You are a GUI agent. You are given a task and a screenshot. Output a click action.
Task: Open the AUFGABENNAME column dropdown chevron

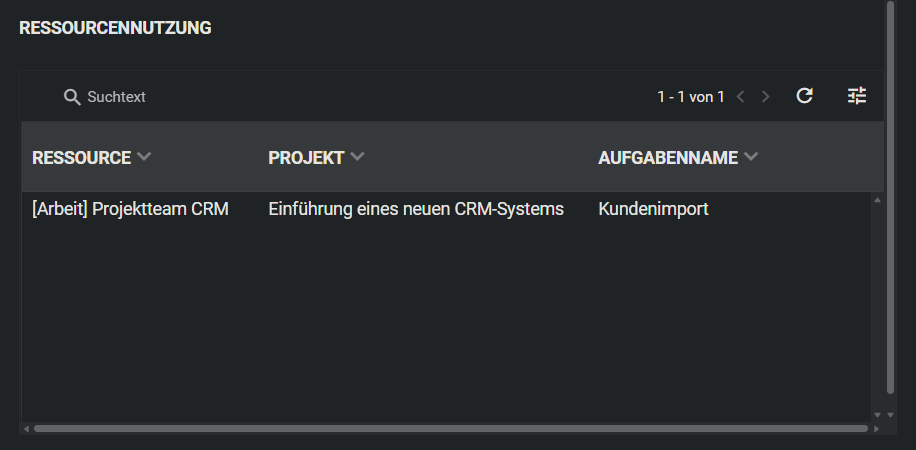(x=752, y=157)
